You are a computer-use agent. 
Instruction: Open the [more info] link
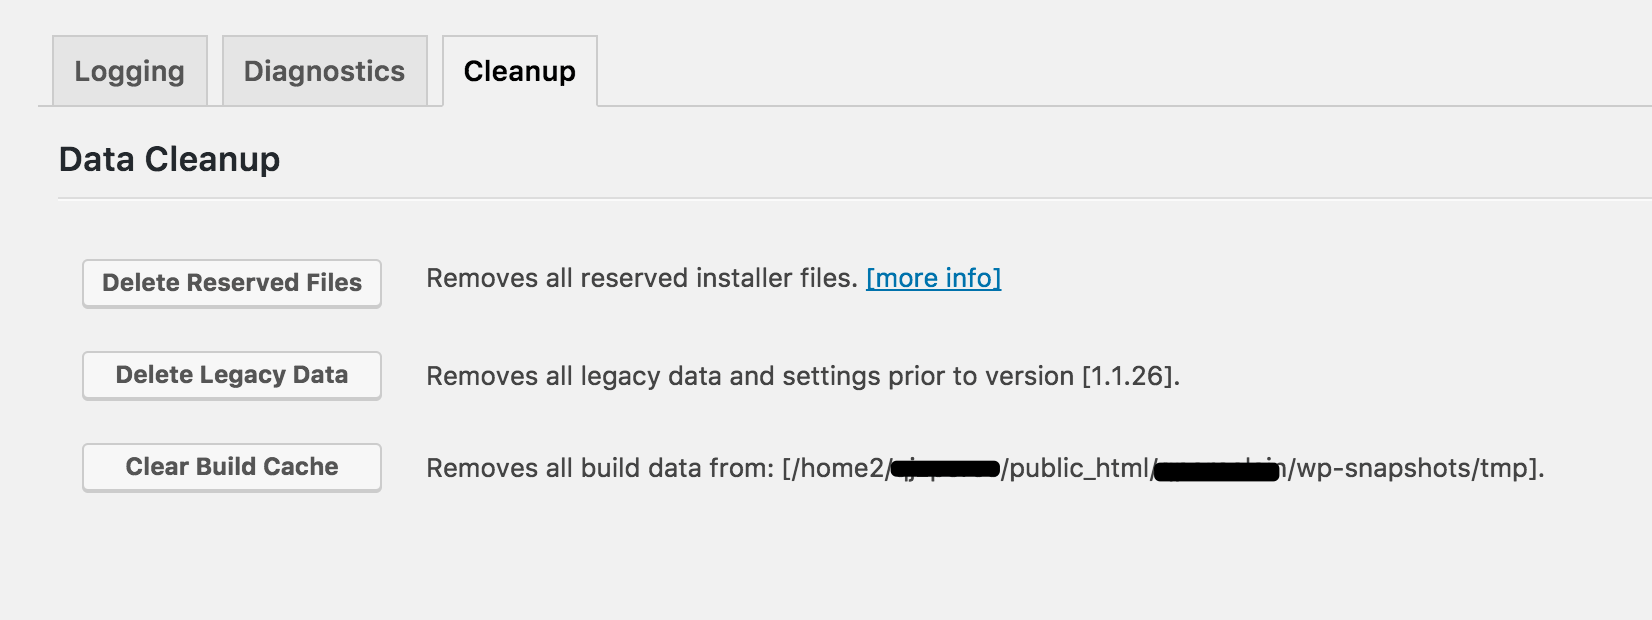click(933, 278)
